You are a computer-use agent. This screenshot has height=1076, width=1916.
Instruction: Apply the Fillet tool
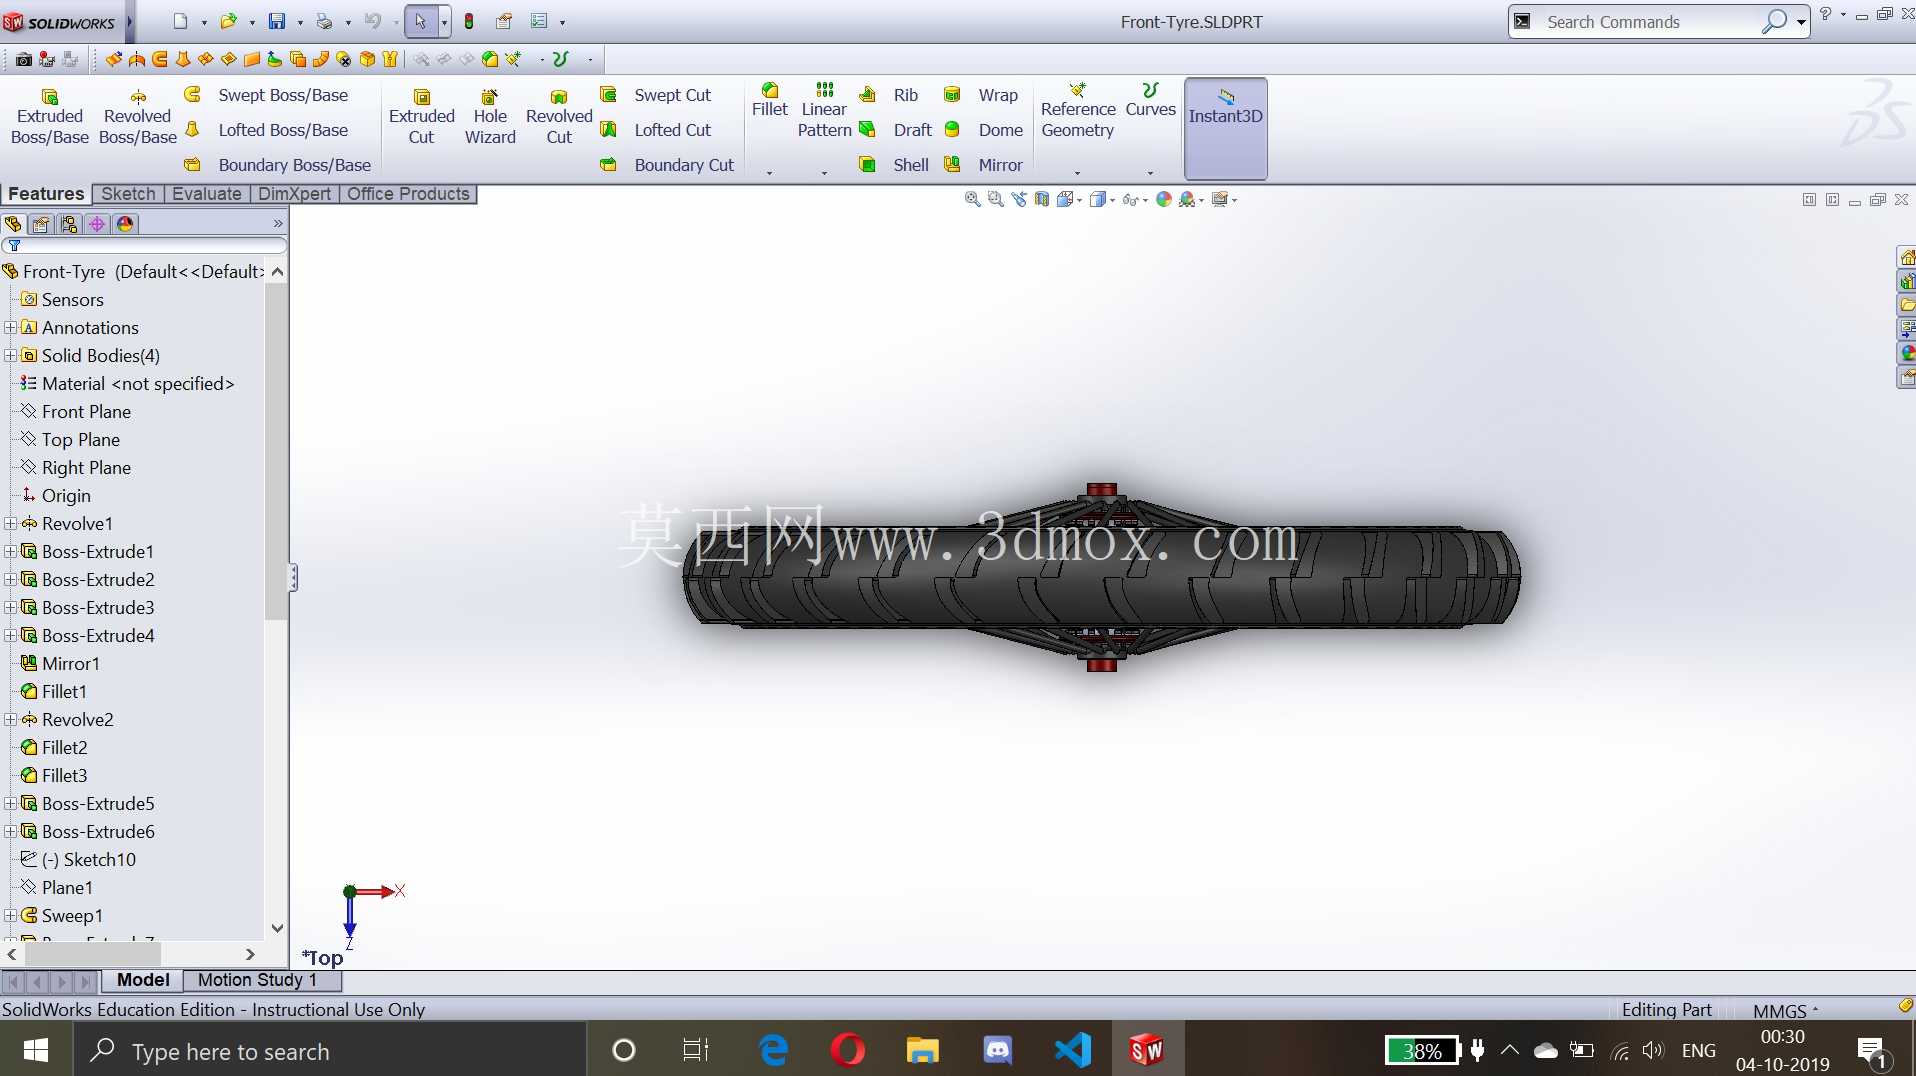[x=770, y=100]
